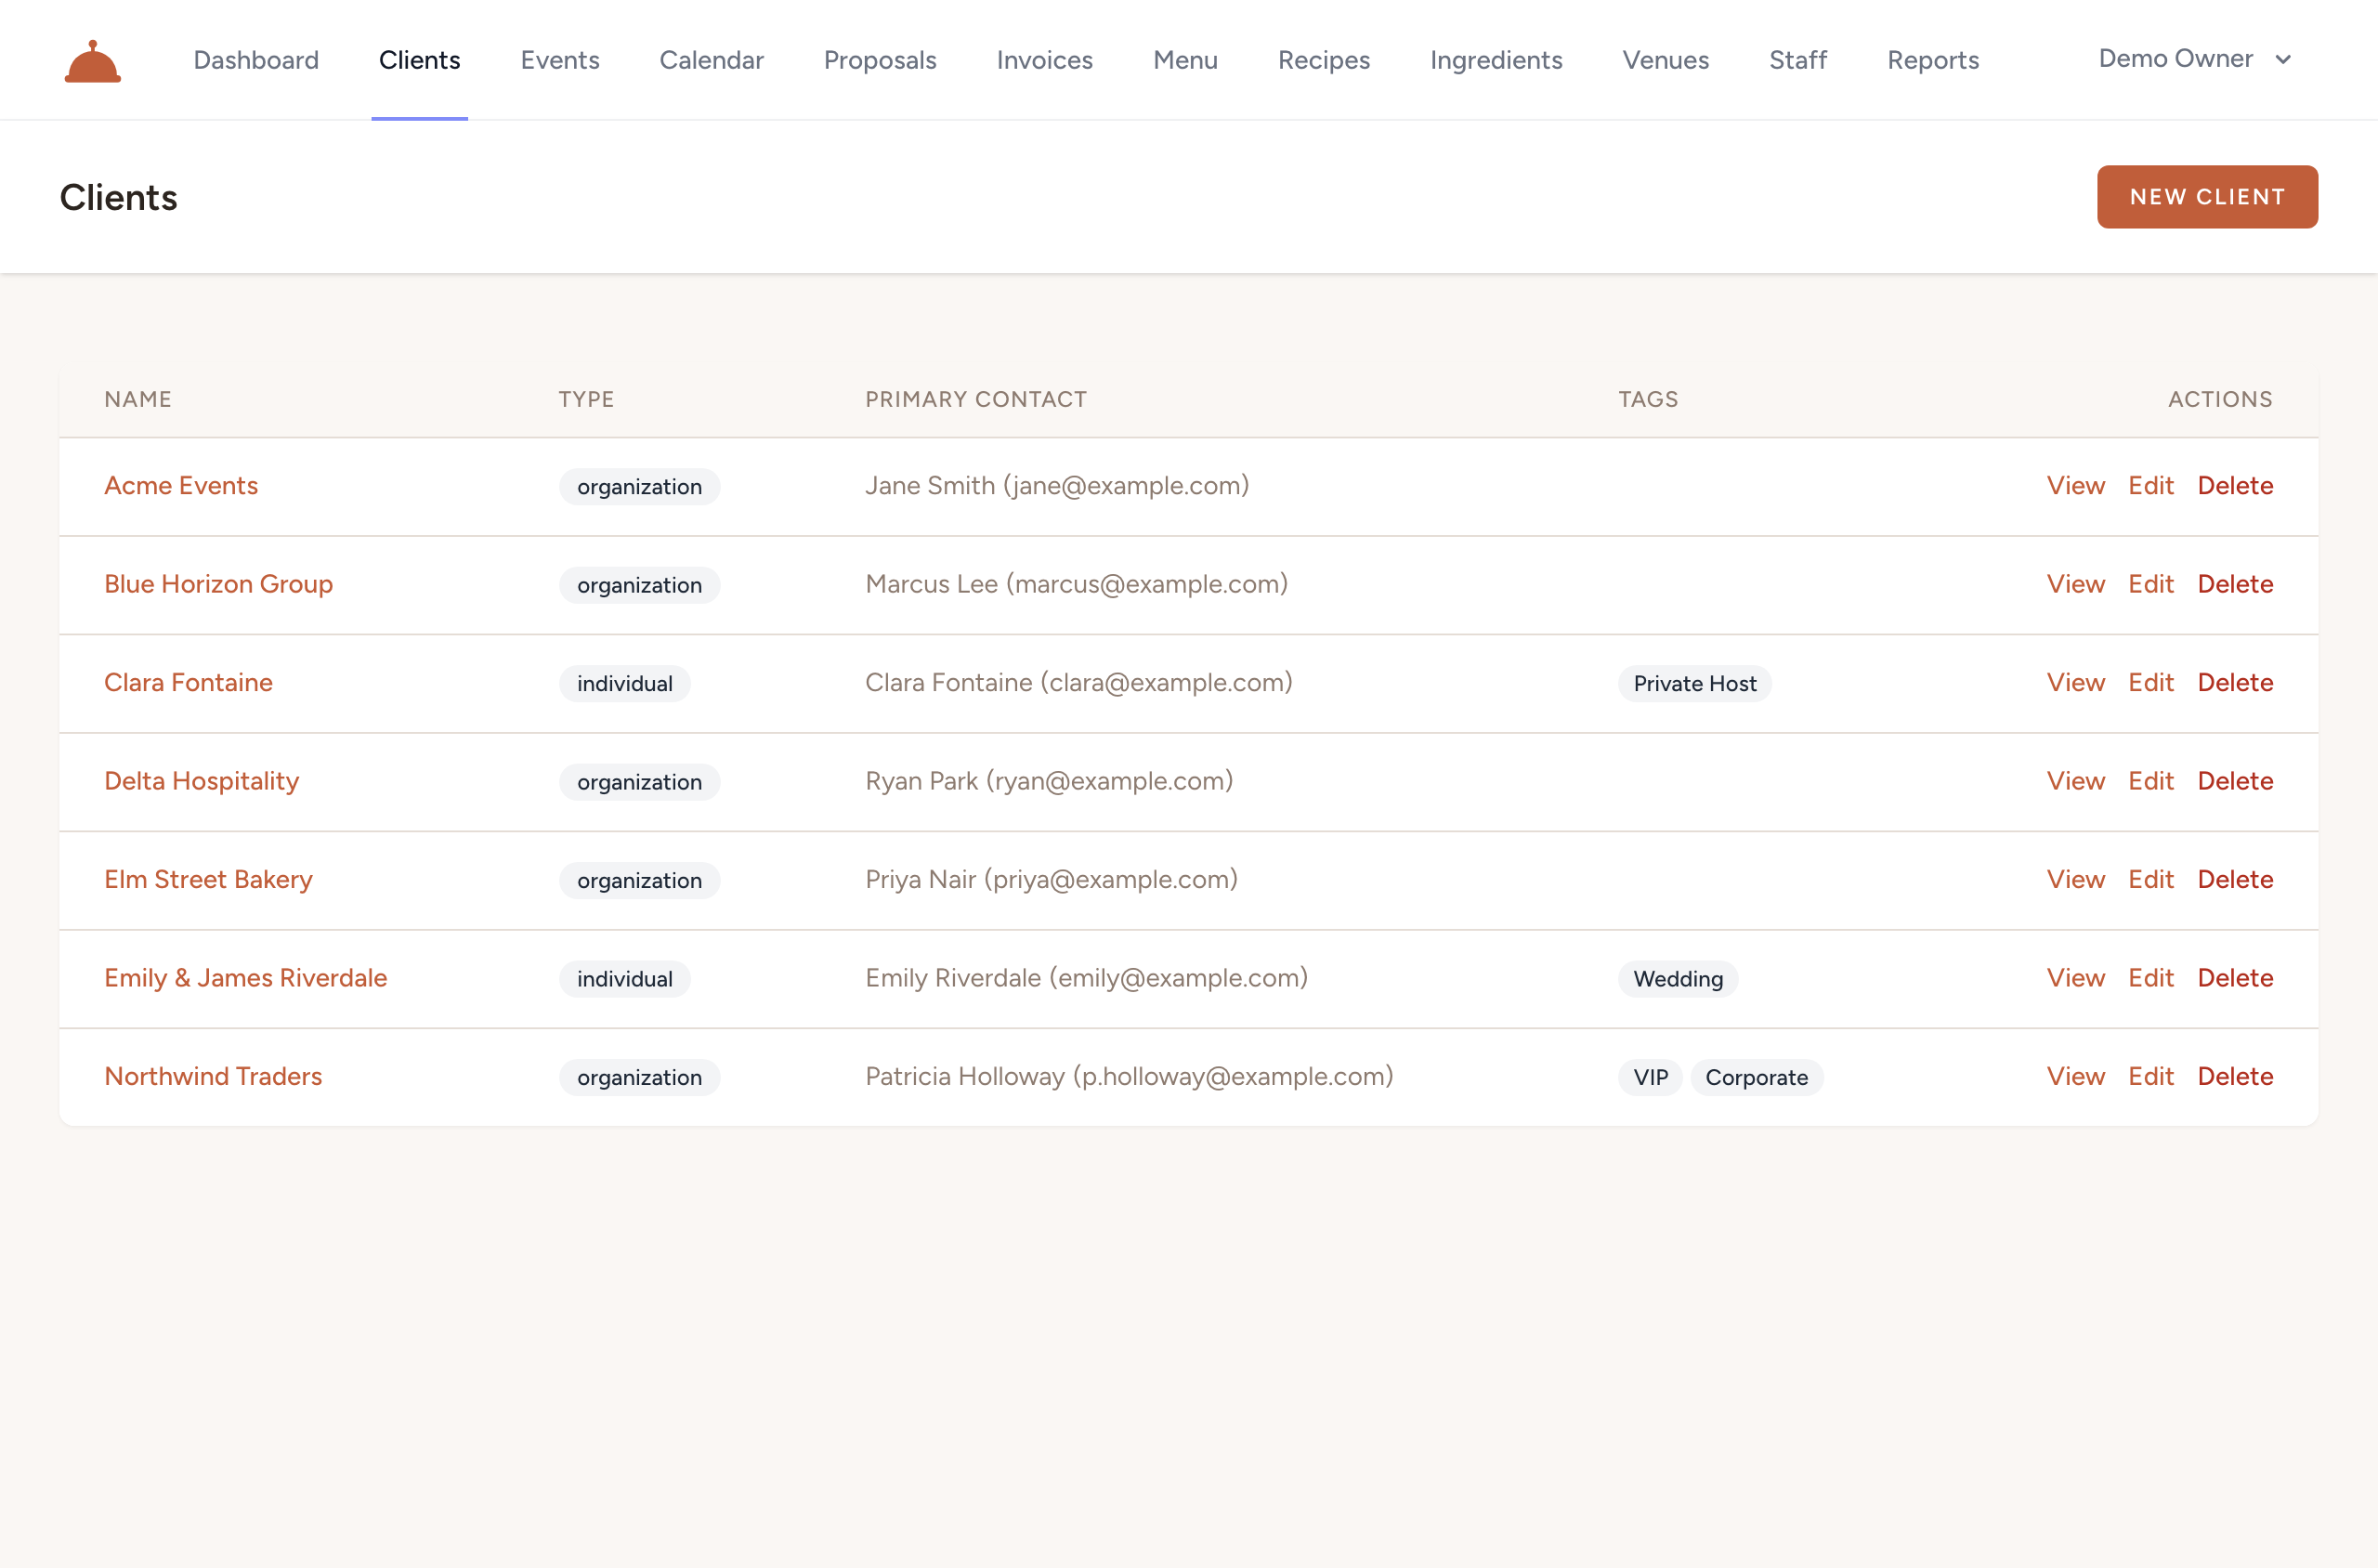Open the Demo Owner account dropdown
Screen dimensions: 2378x1568
pos(2195,59)
